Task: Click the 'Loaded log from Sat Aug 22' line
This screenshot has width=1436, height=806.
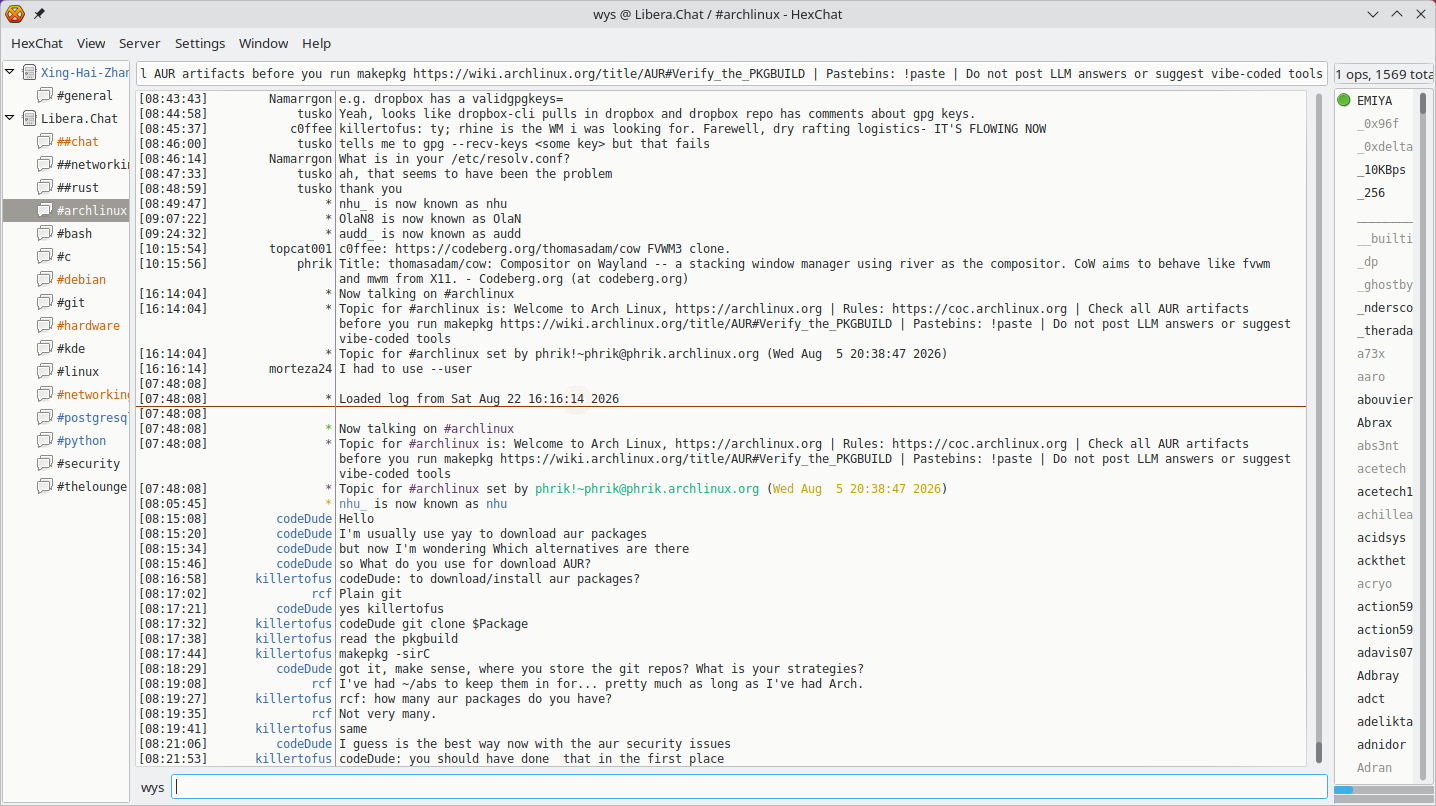Action: pyautogui.click(x=479, y=399)
